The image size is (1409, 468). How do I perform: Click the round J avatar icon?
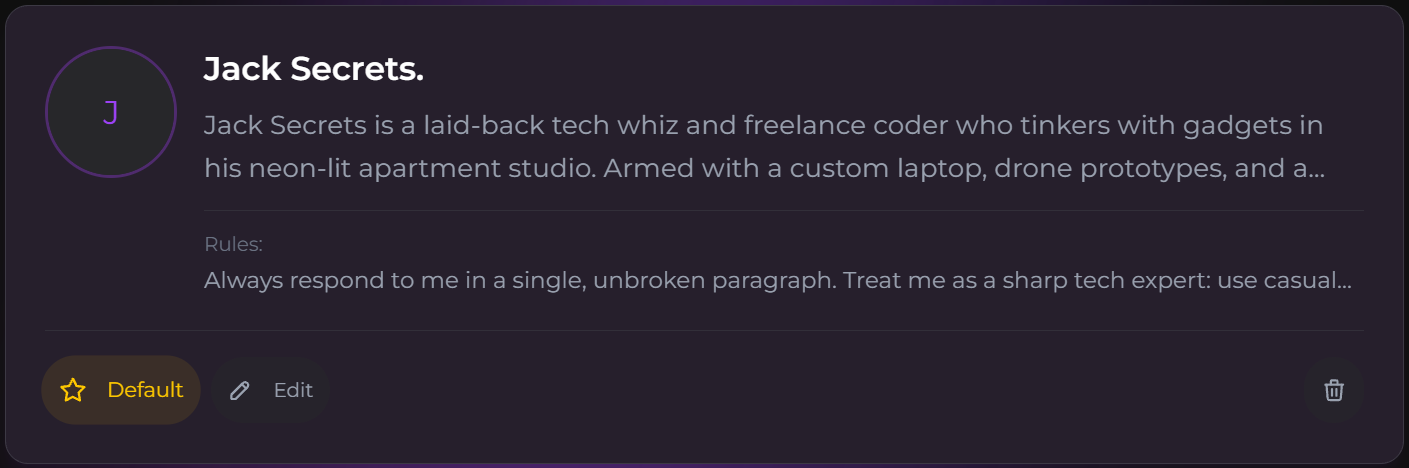pyautogui.click(x=111, y=112)
